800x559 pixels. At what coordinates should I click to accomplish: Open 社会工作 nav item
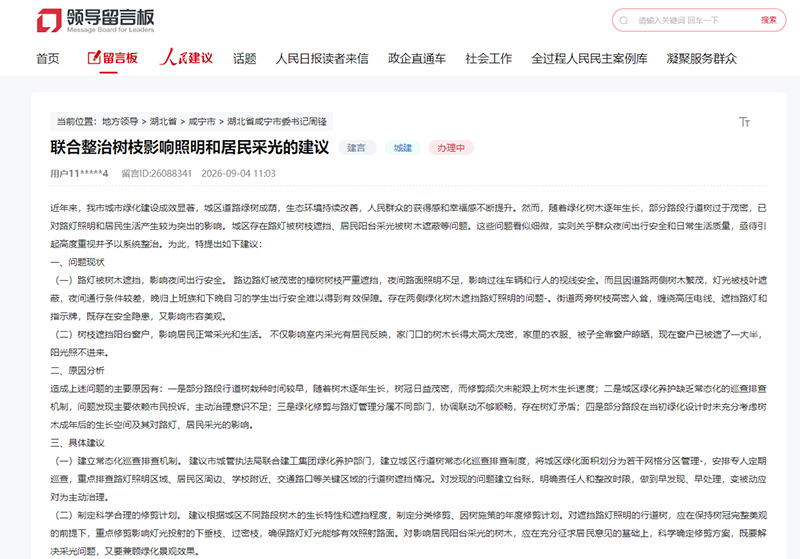coord(488,59)
